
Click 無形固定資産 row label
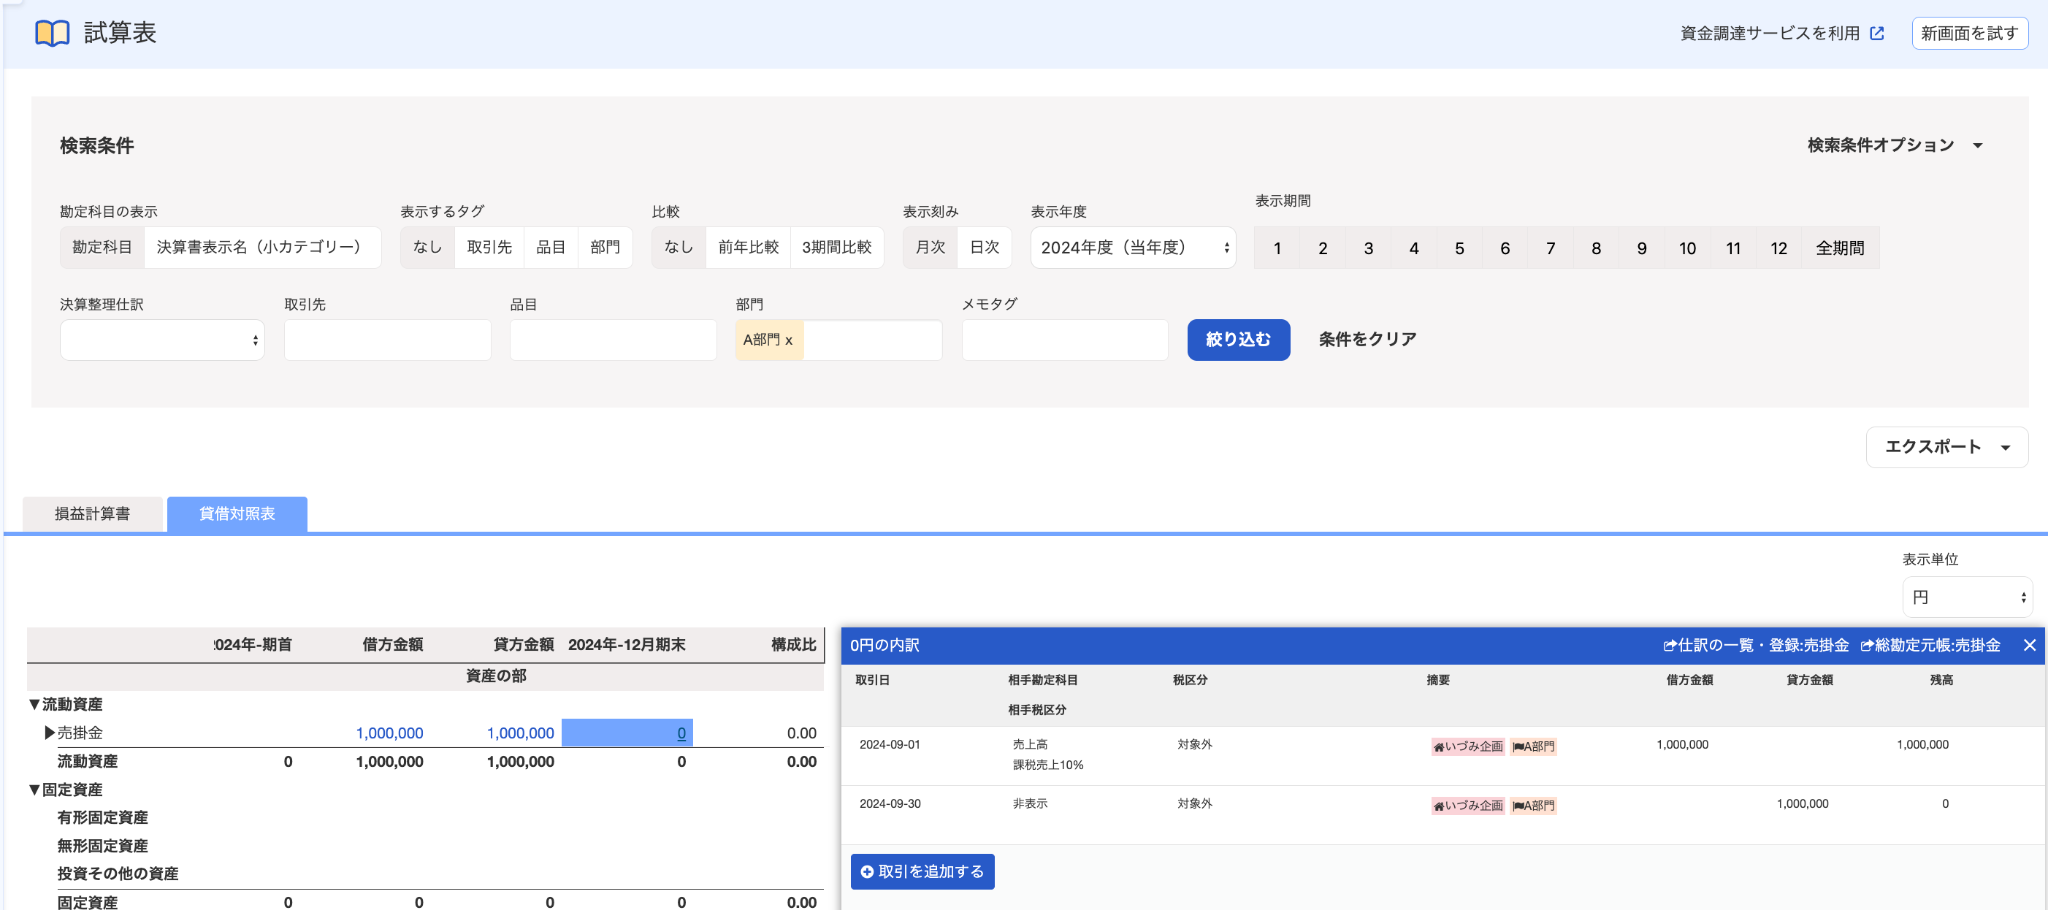coord(103,846)
